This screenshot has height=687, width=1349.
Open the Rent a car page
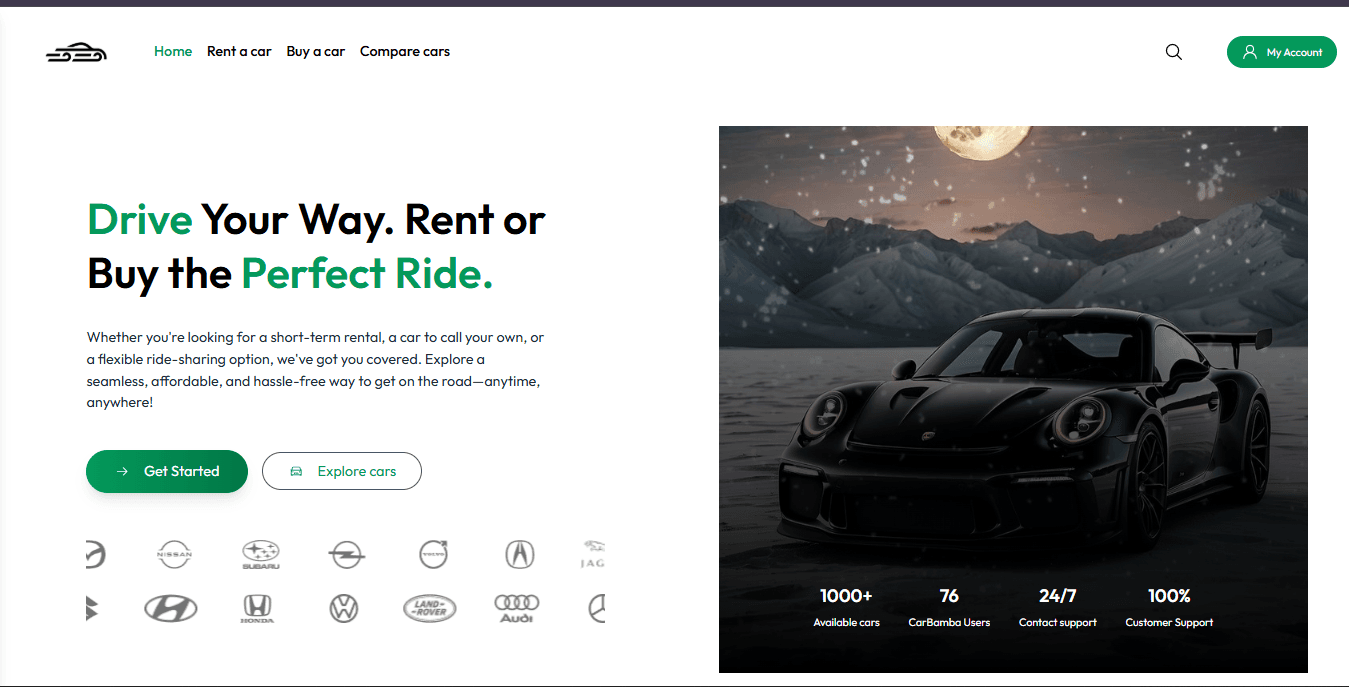click(239, 51)
